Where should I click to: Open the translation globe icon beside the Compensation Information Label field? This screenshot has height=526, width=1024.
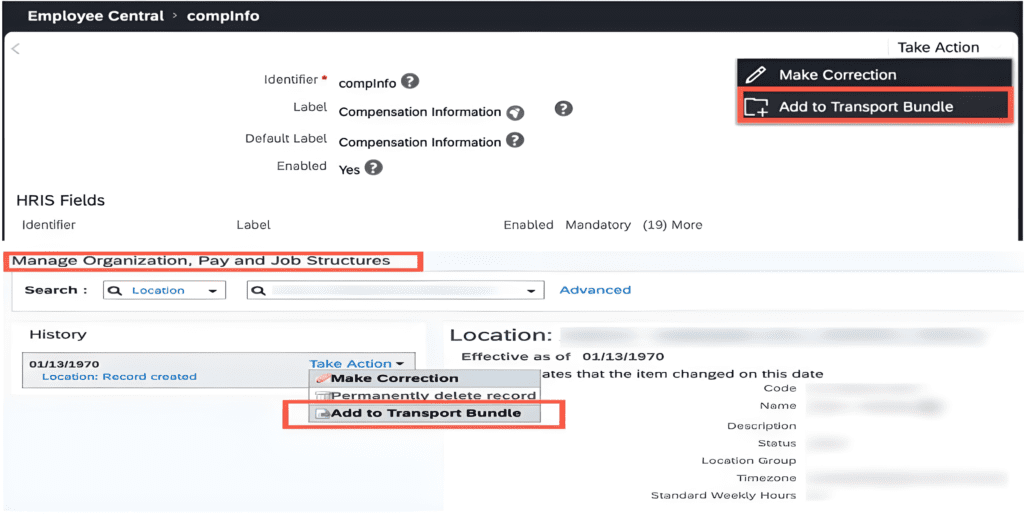tap(516, 112)
